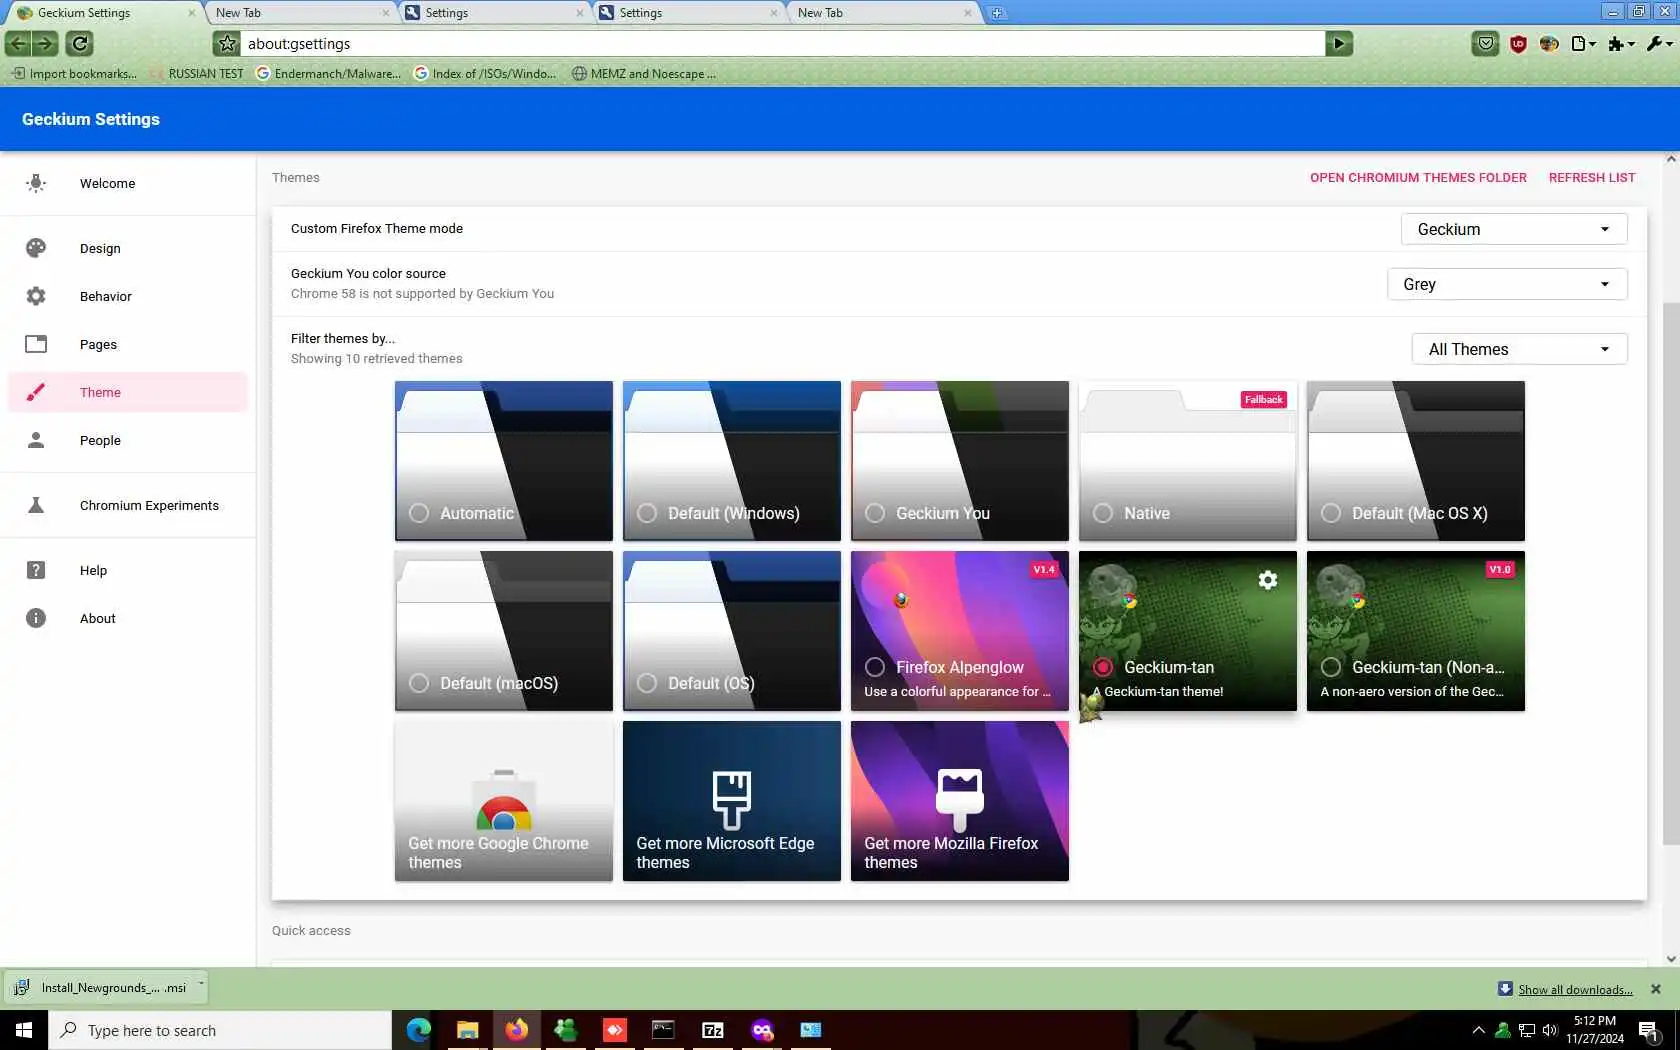Select the Native theme radio button
The image size is (1680, 1050).
1103,513
